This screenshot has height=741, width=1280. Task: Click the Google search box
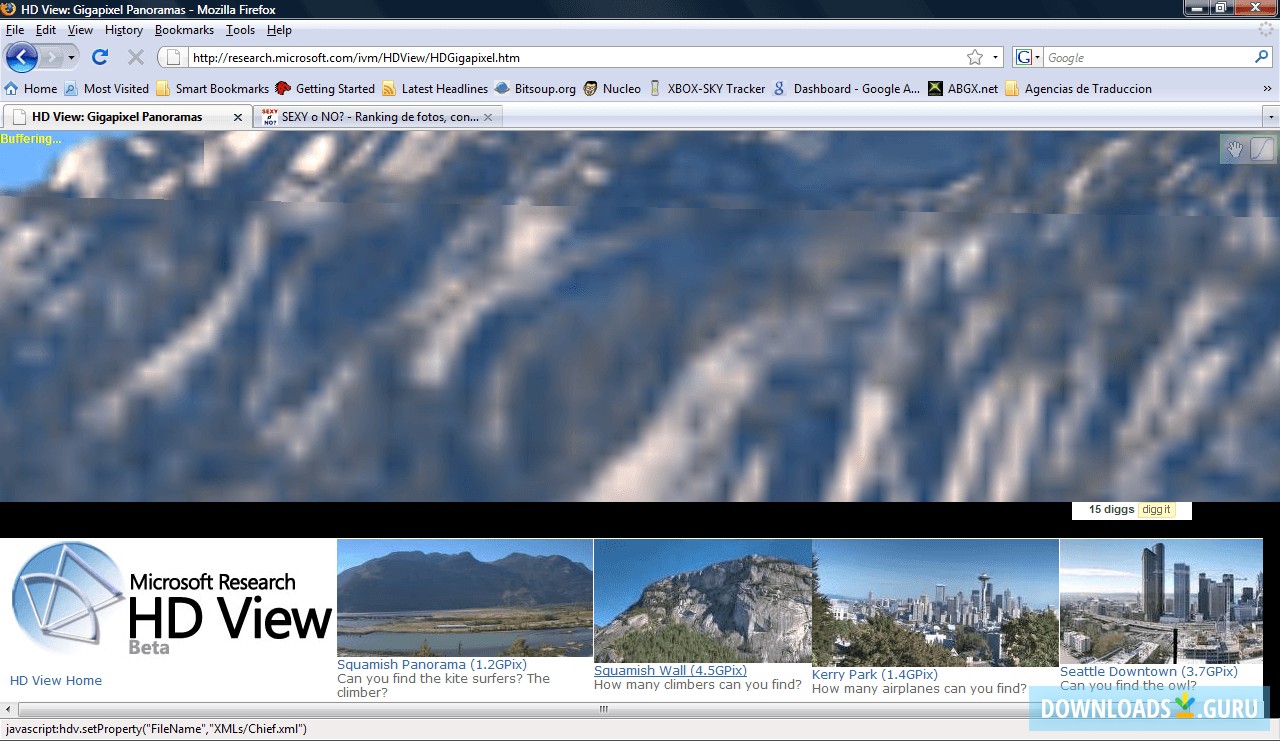point(1148,58)
